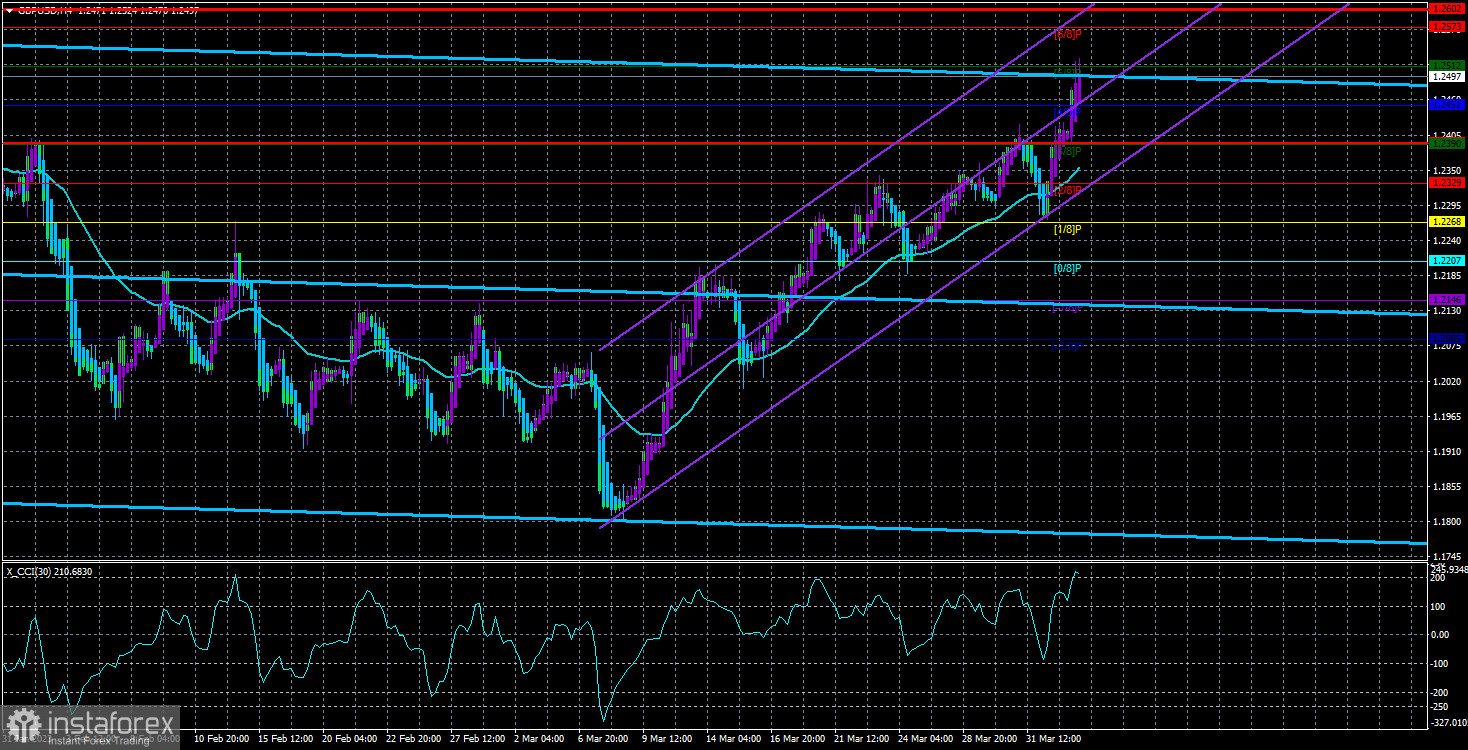Screen dimensions: 1468x750
Task: Click the CCI scale value 100
Action: click(x=1439, y=606)
